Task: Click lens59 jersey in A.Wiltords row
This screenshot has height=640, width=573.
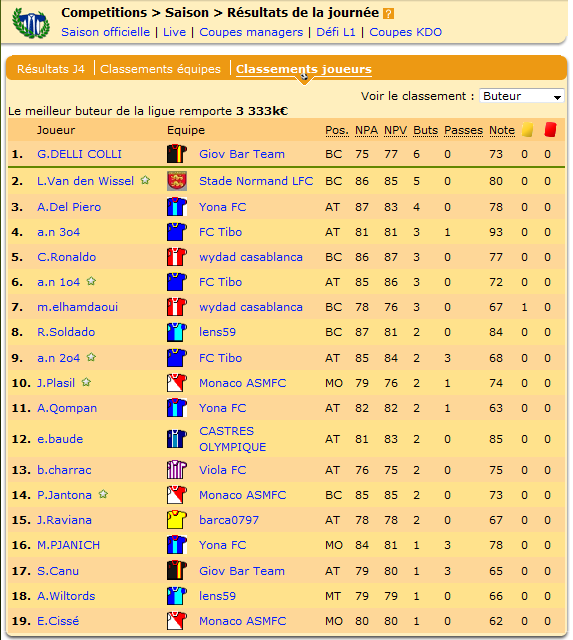Action: pyautogui.click(x=177, y=596)
